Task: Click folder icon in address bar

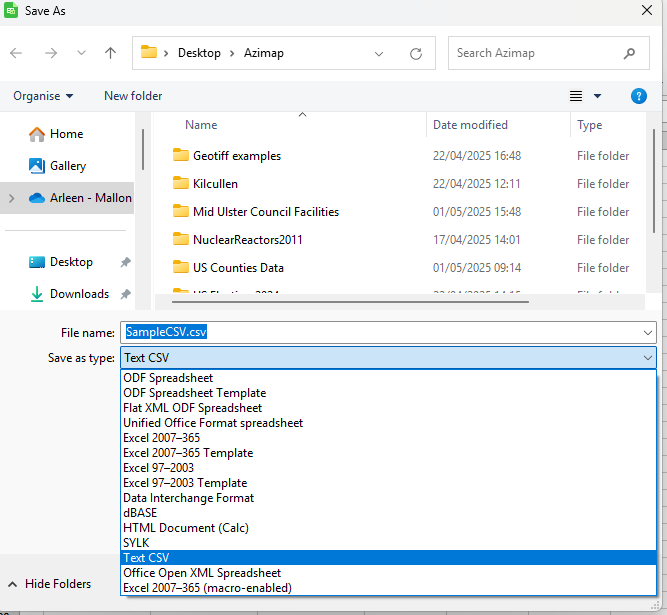Action: click(x=149, y=52)
